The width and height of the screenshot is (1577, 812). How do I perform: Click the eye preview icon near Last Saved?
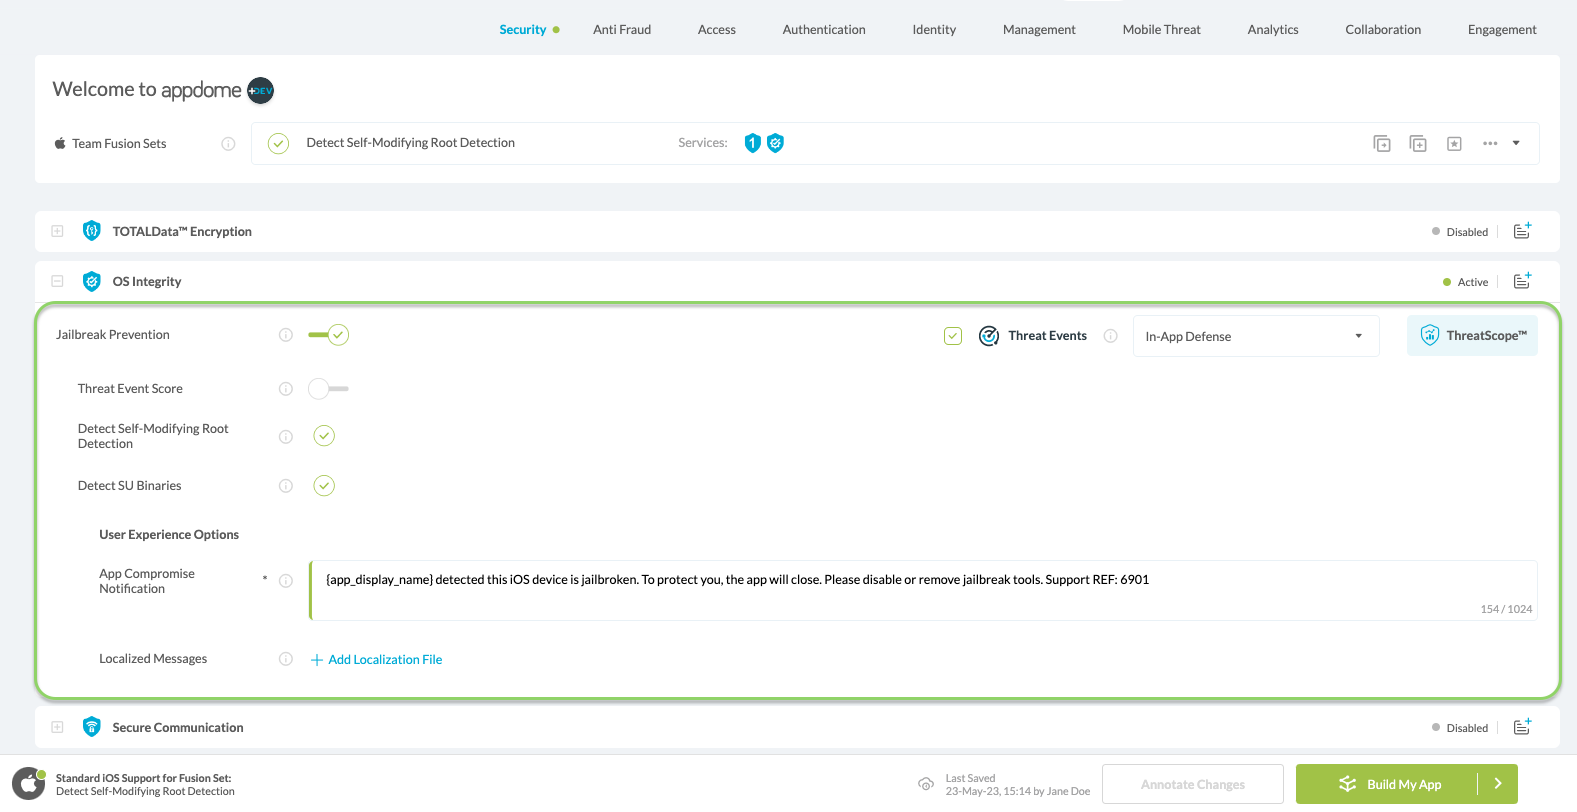coord(926,784)
